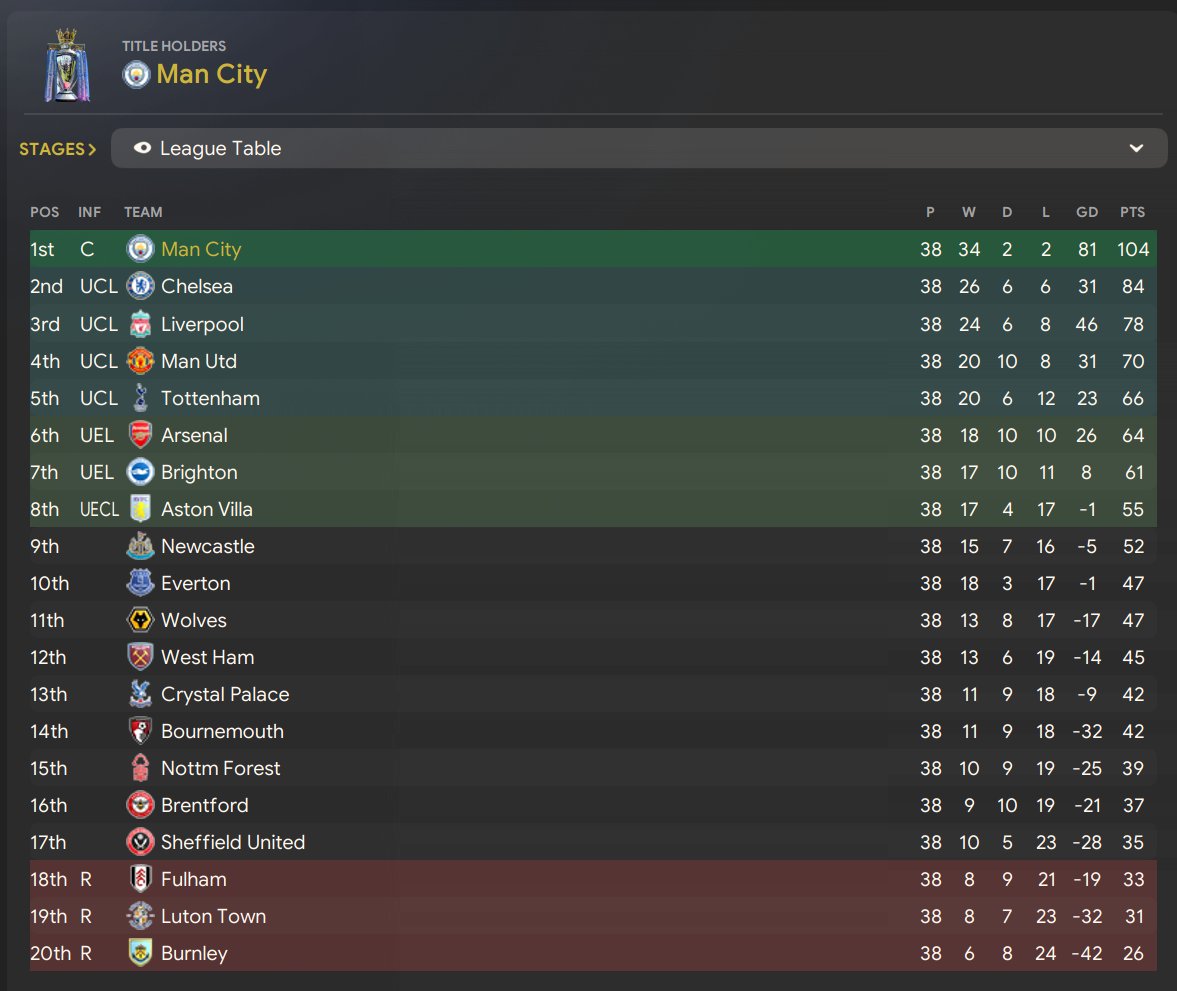Click the Premier League trophy icon
Screen dimensions: 1177x991
(x=67, y=66)
